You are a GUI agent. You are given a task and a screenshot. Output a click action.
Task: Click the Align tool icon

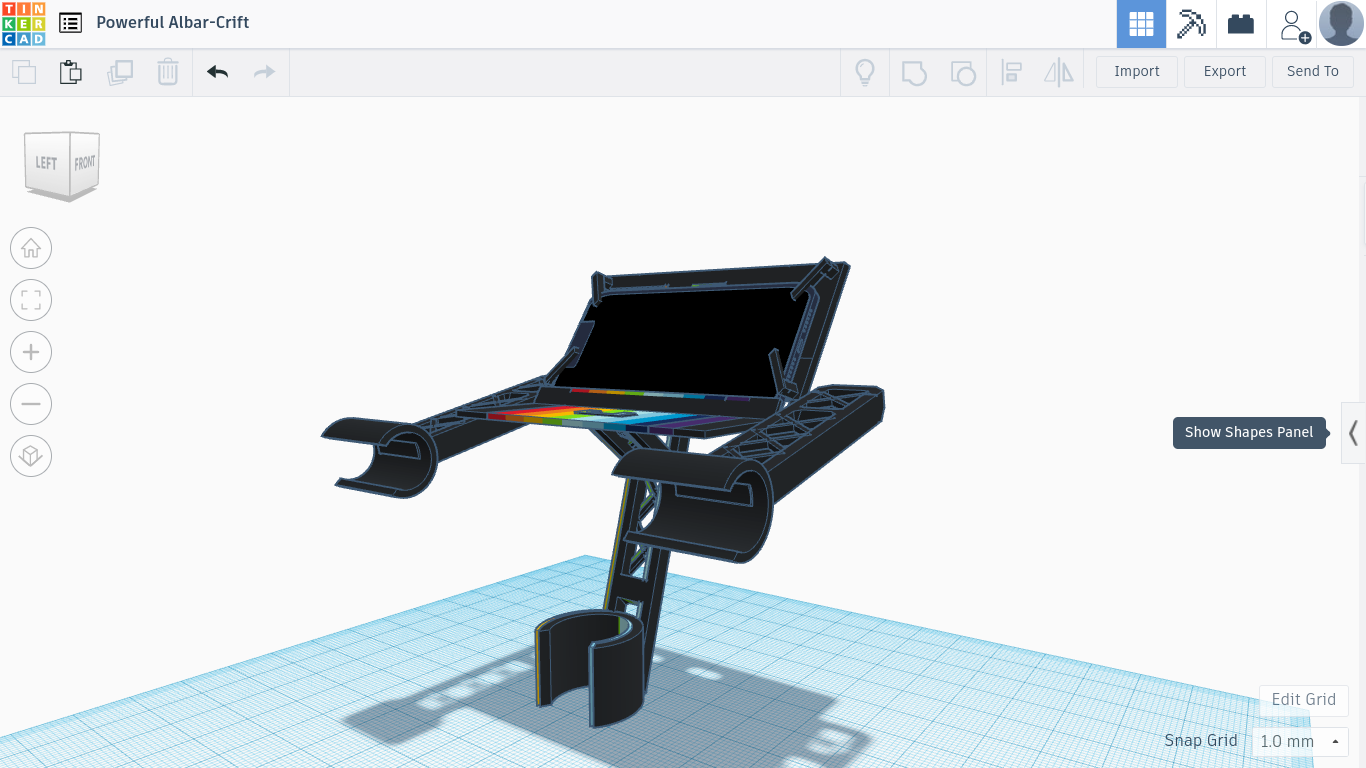coord(1011,72)
